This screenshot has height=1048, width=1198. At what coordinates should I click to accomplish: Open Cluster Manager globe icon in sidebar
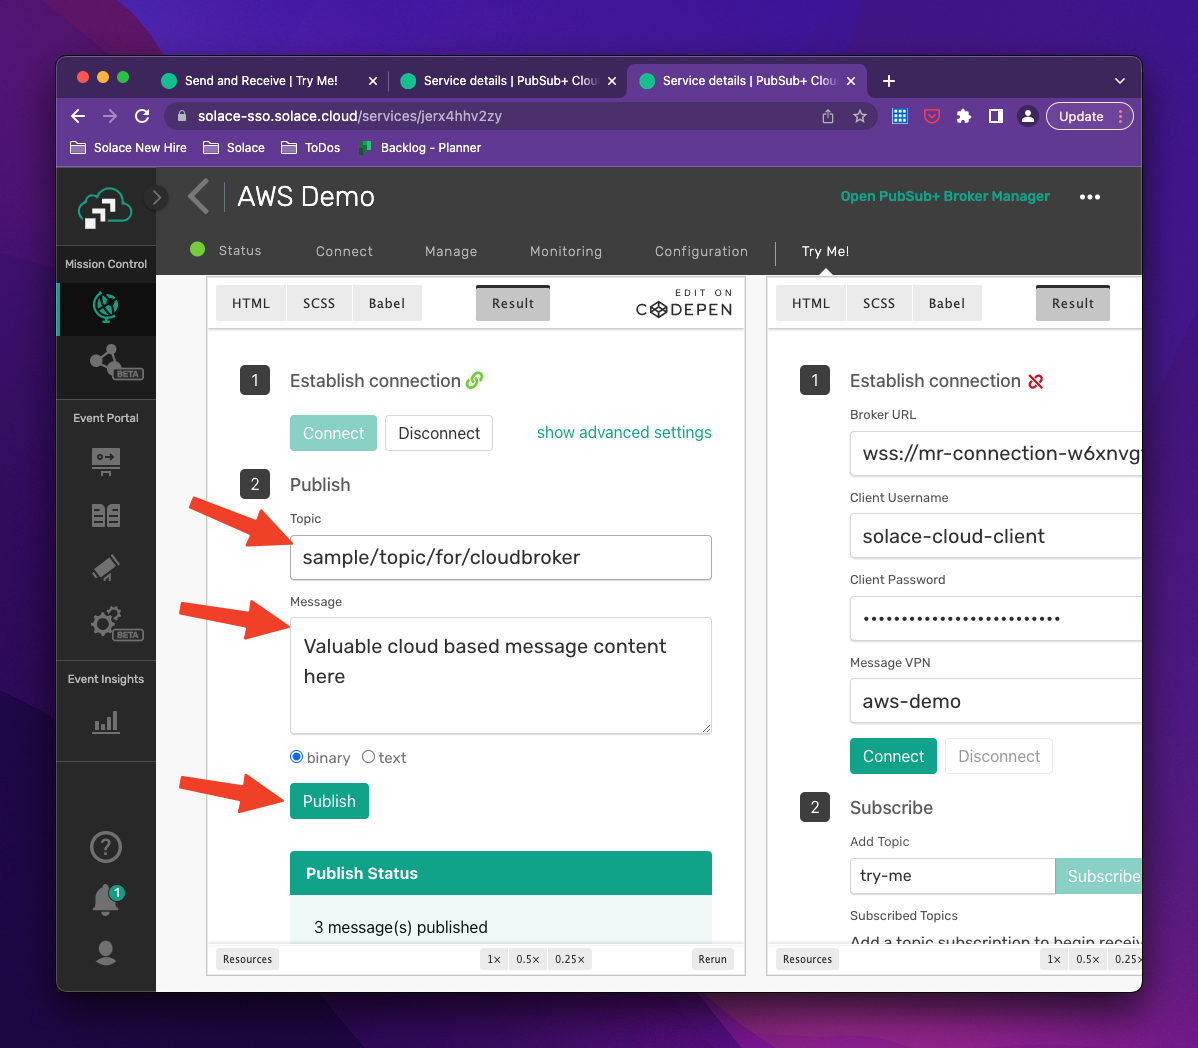click(106, 307)
